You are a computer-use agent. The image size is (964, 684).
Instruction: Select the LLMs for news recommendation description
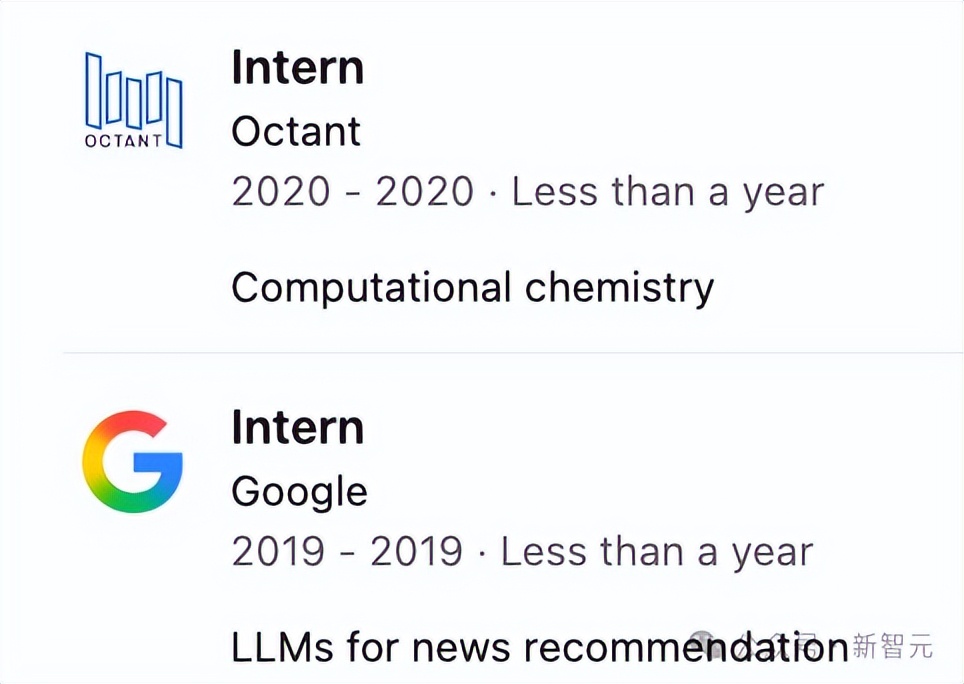pyautogui.click(x=540, y=647)
